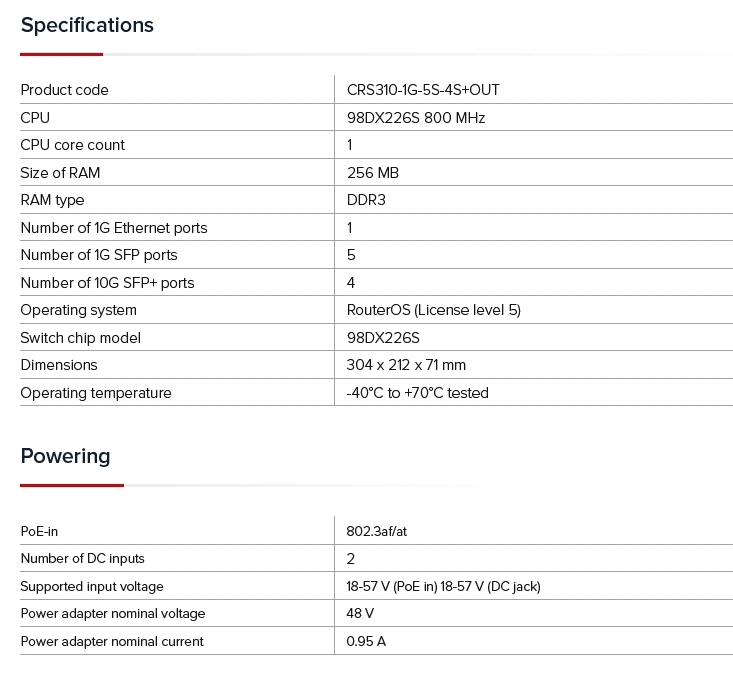This screenshot has width=733, height=674.
Task: Select the dimensions value 304 x 212 x 71 mm
Action: (406, 365)
